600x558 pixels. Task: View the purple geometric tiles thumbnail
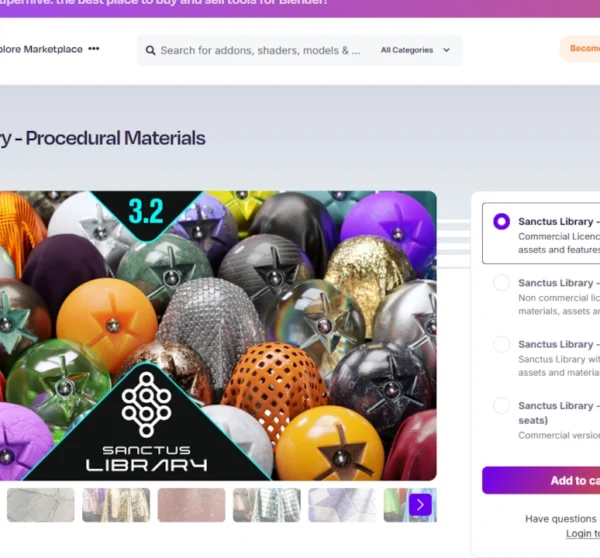342,505
